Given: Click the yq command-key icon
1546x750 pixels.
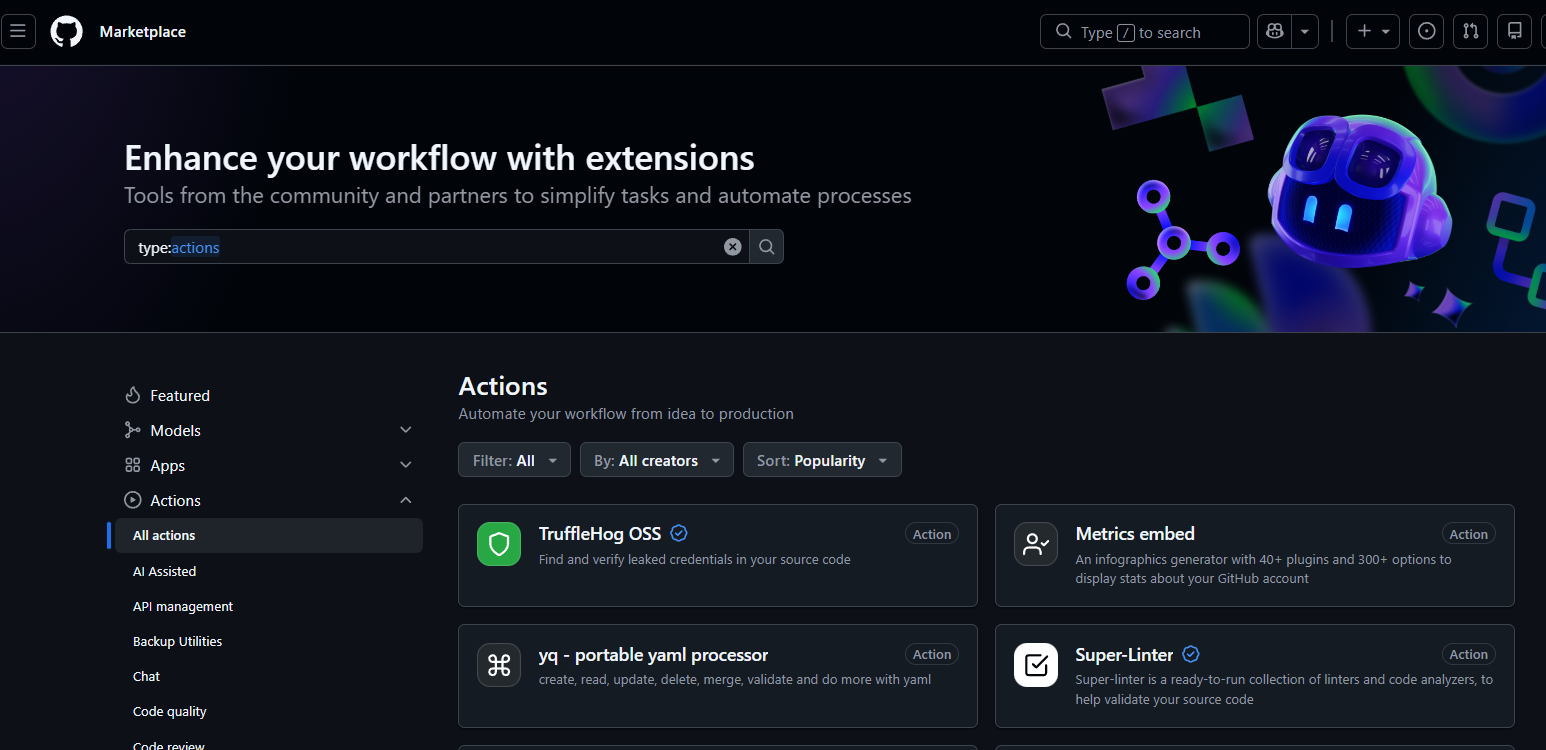Looking at the screenshot, I should (x=499, y=665).
